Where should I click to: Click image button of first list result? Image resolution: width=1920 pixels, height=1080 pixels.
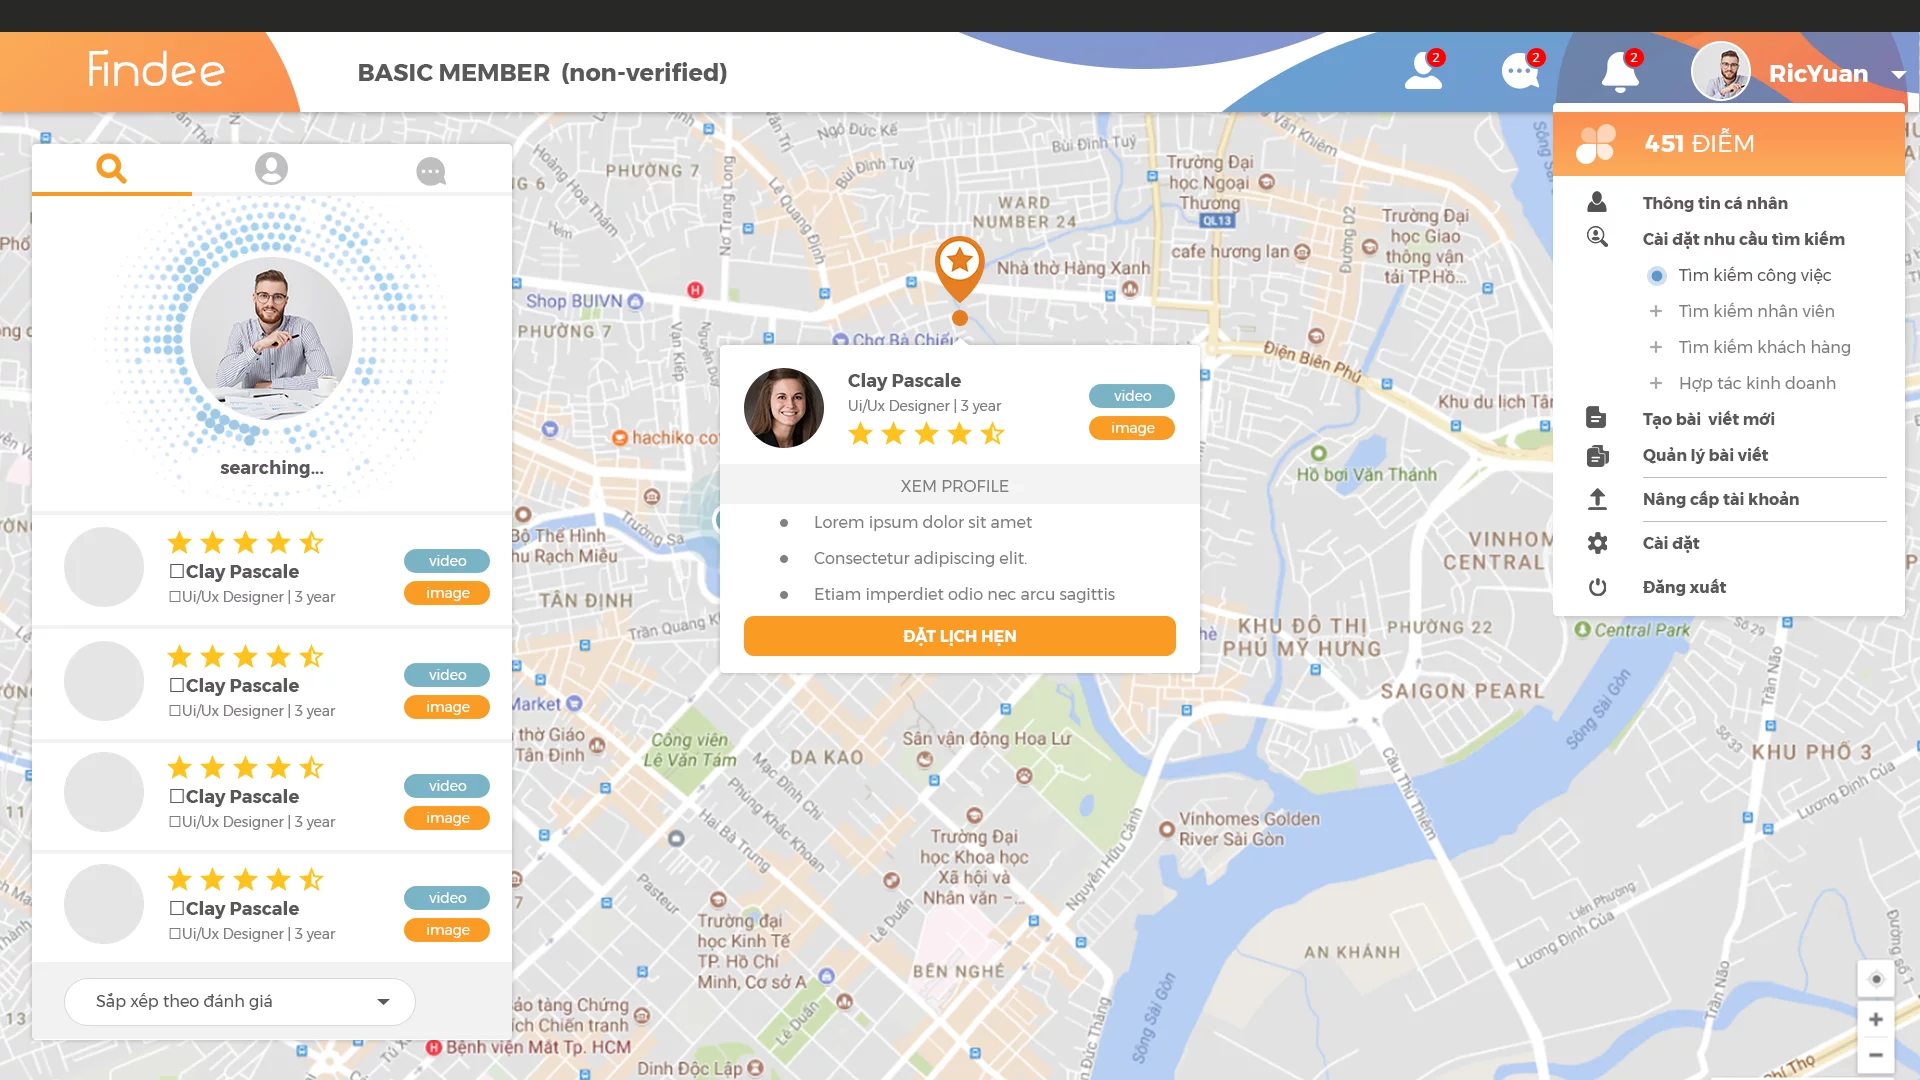pyautogui.click(x=447, y=593)
